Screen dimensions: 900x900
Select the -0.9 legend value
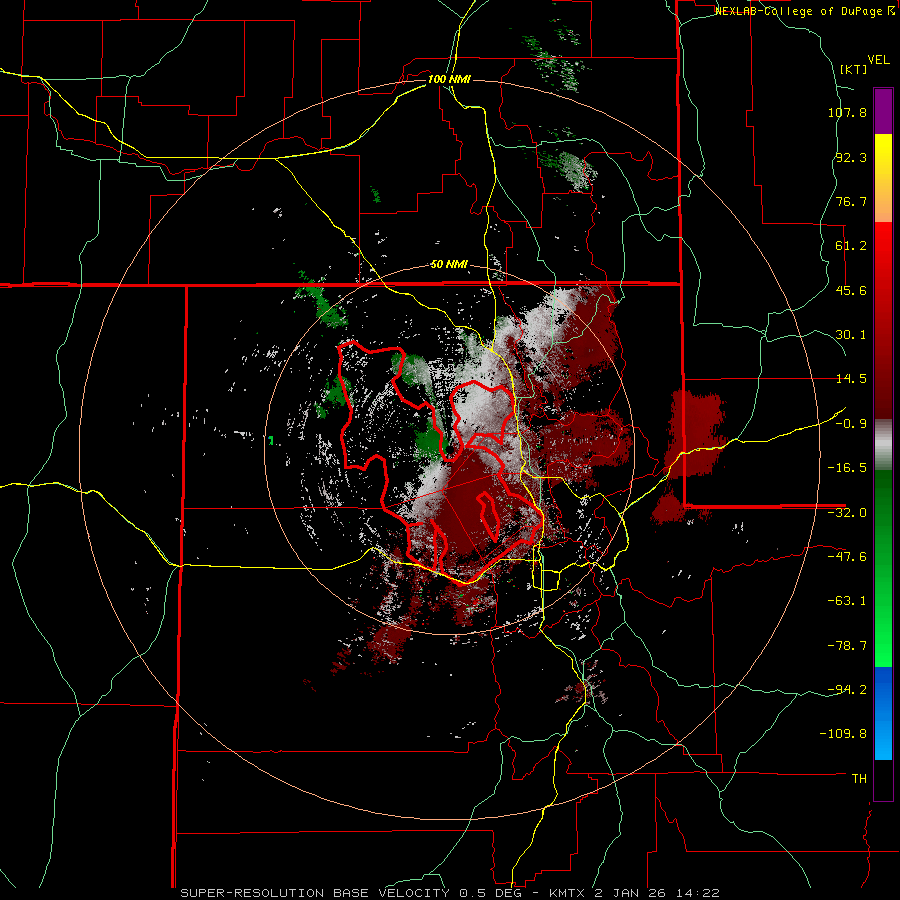click(851, 424)
